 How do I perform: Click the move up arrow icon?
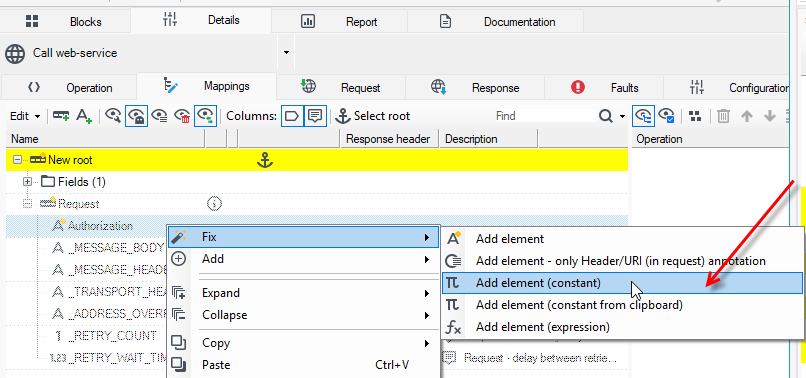747,116
